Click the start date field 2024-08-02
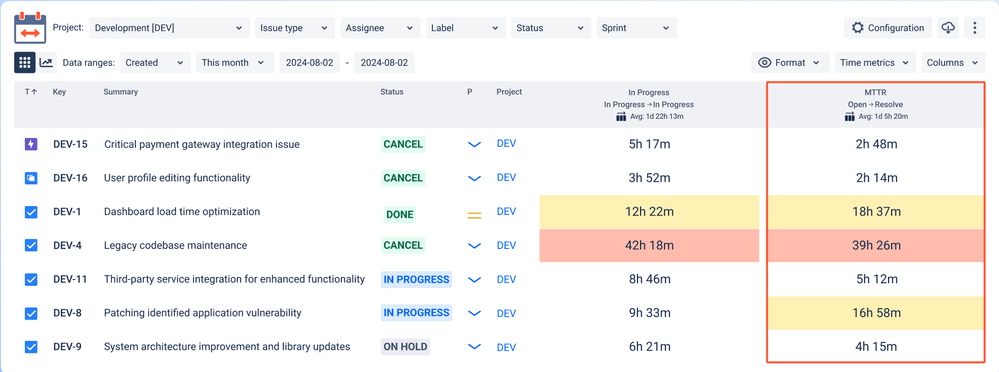Screen dimensions: 999x372 (310, 62)
